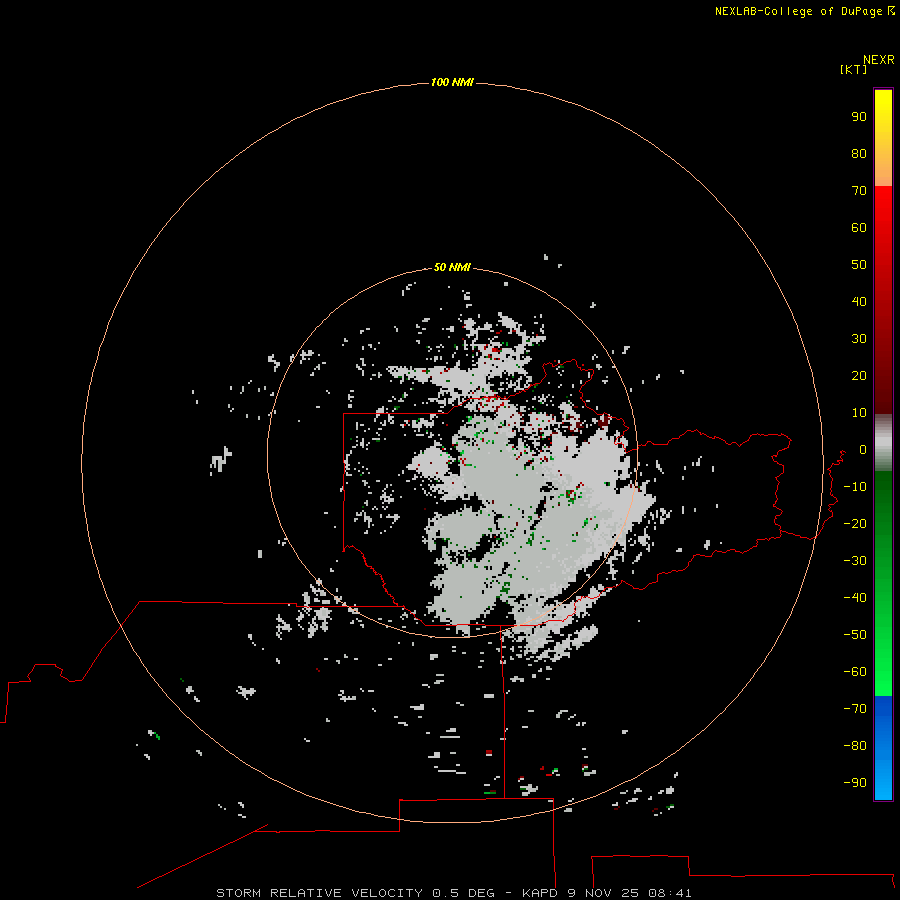900x900 pixels.
Task: Click the 80 value on the velocity scale
Action: [859, 153]
